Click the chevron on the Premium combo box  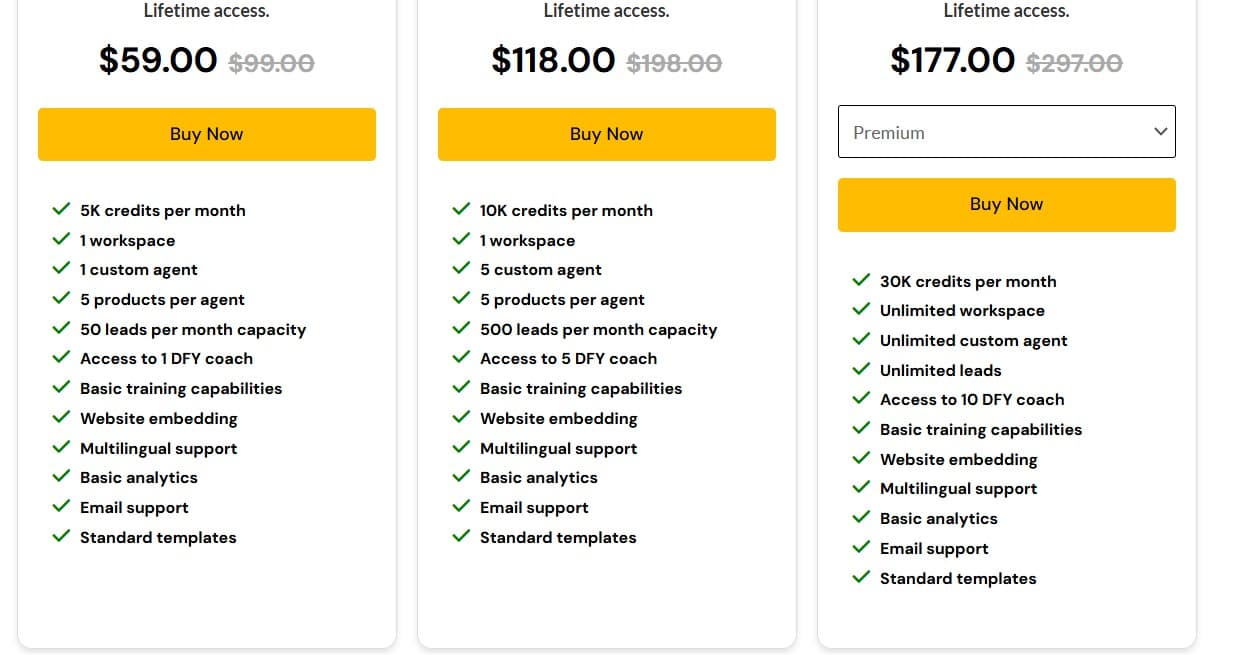1159,131
